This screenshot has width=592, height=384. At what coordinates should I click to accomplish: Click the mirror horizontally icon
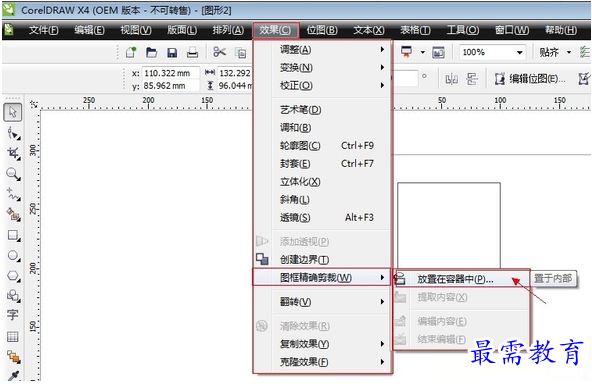452,79
